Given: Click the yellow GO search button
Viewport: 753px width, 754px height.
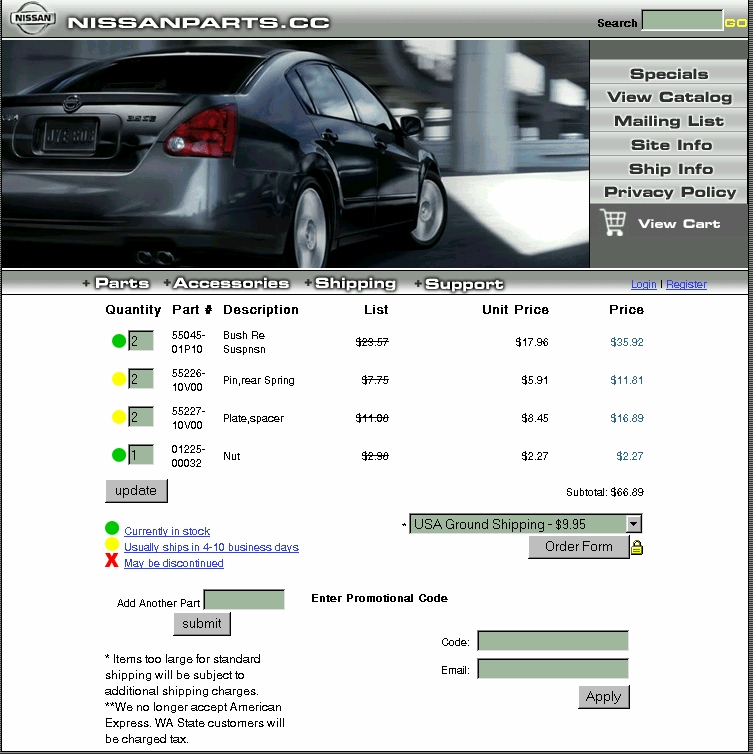Looking at the screenshot, I should (735, 23).
